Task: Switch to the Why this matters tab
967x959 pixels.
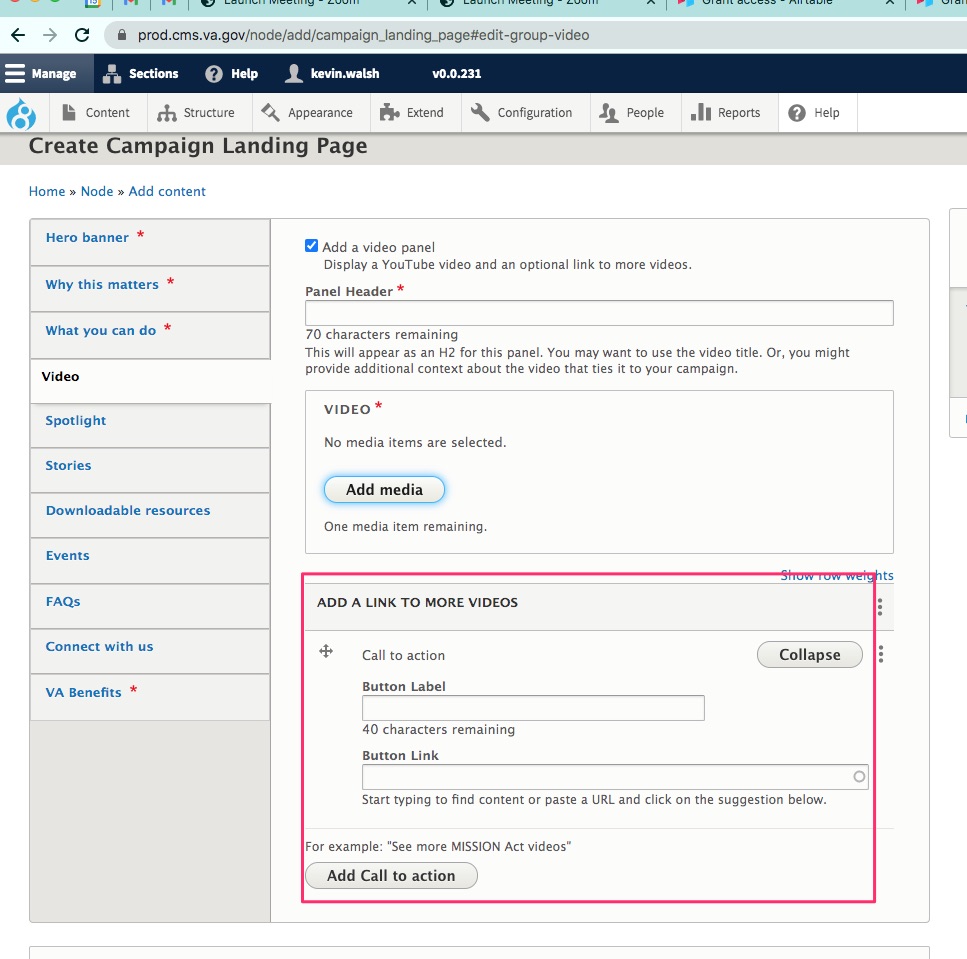Action: click(x=150, y=289)
